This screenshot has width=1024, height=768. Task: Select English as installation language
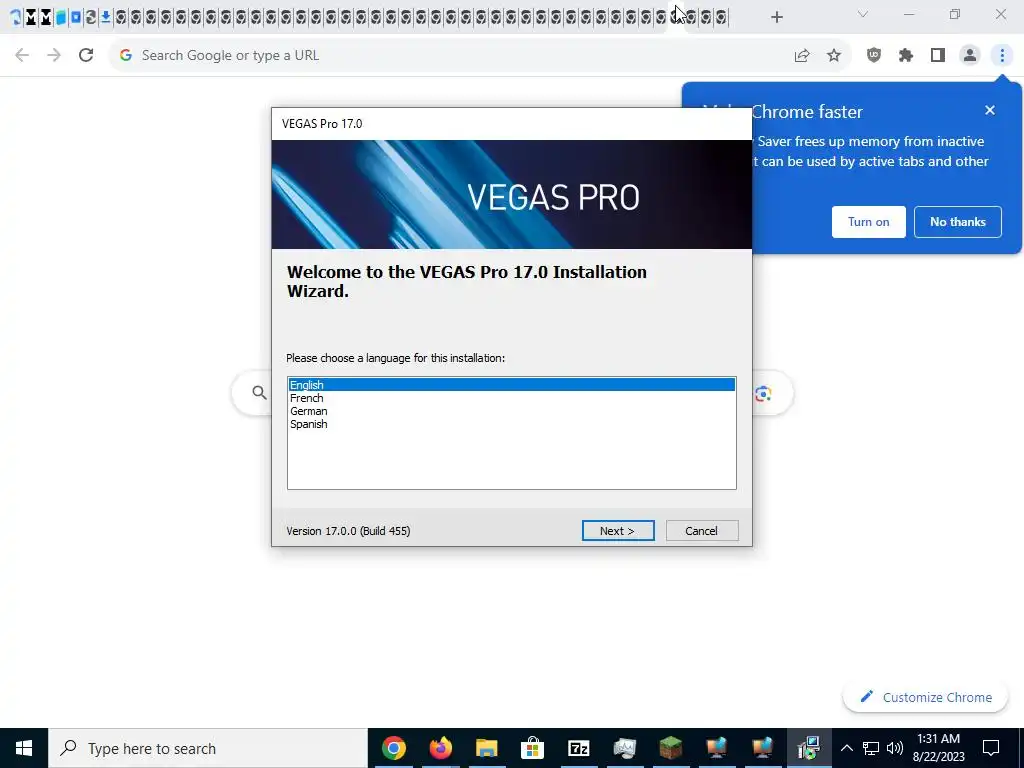coord(511,385)
